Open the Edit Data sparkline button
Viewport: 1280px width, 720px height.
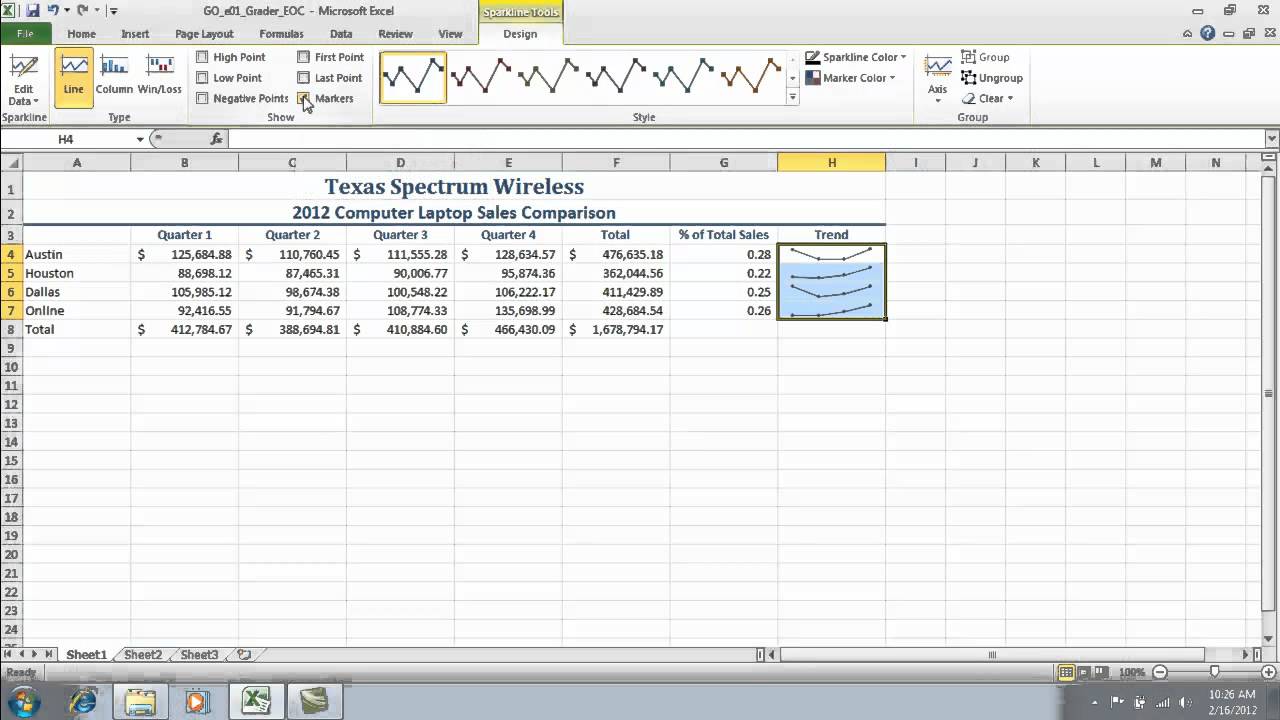[23, 79]
